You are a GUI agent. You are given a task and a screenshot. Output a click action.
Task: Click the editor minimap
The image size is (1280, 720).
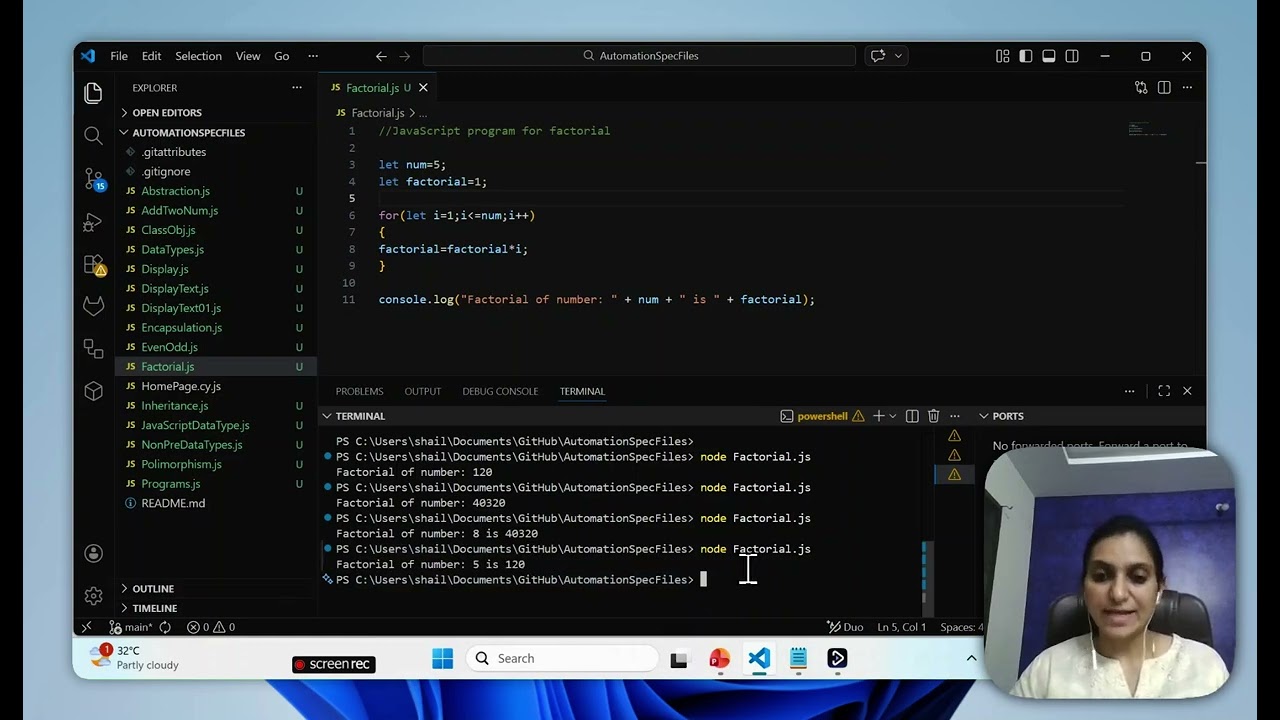click(1147, 129)
